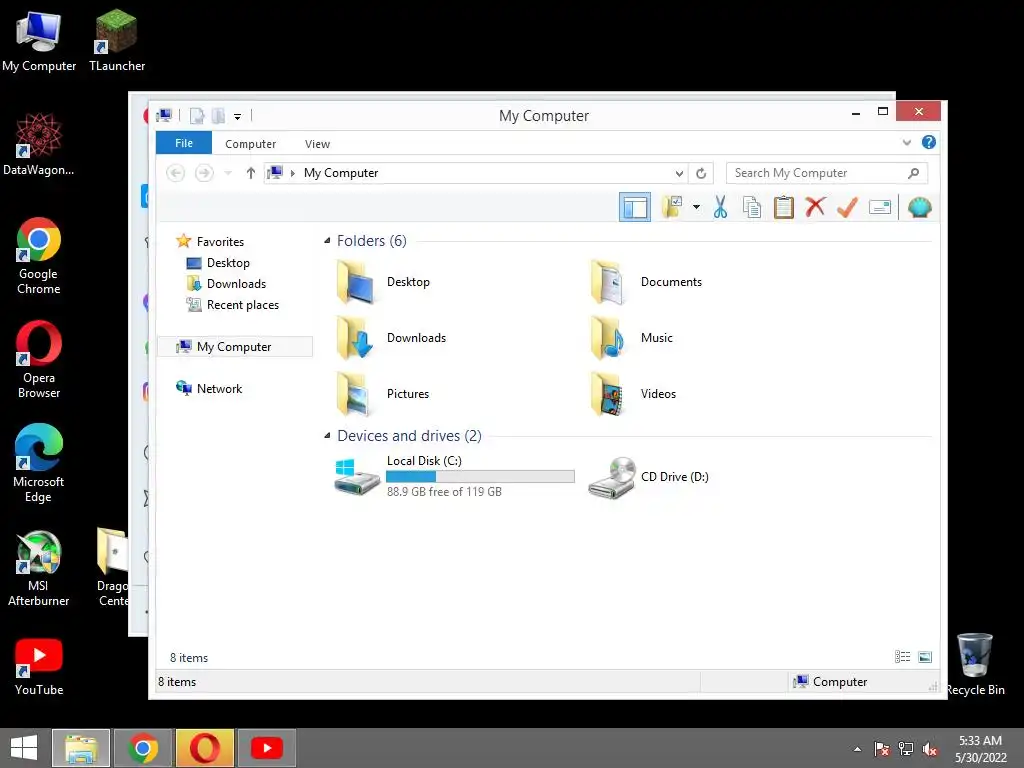Screen dimensions: 1024x768
Task: Click the New folder quick access icon
Action: click(x=218, y=116)
